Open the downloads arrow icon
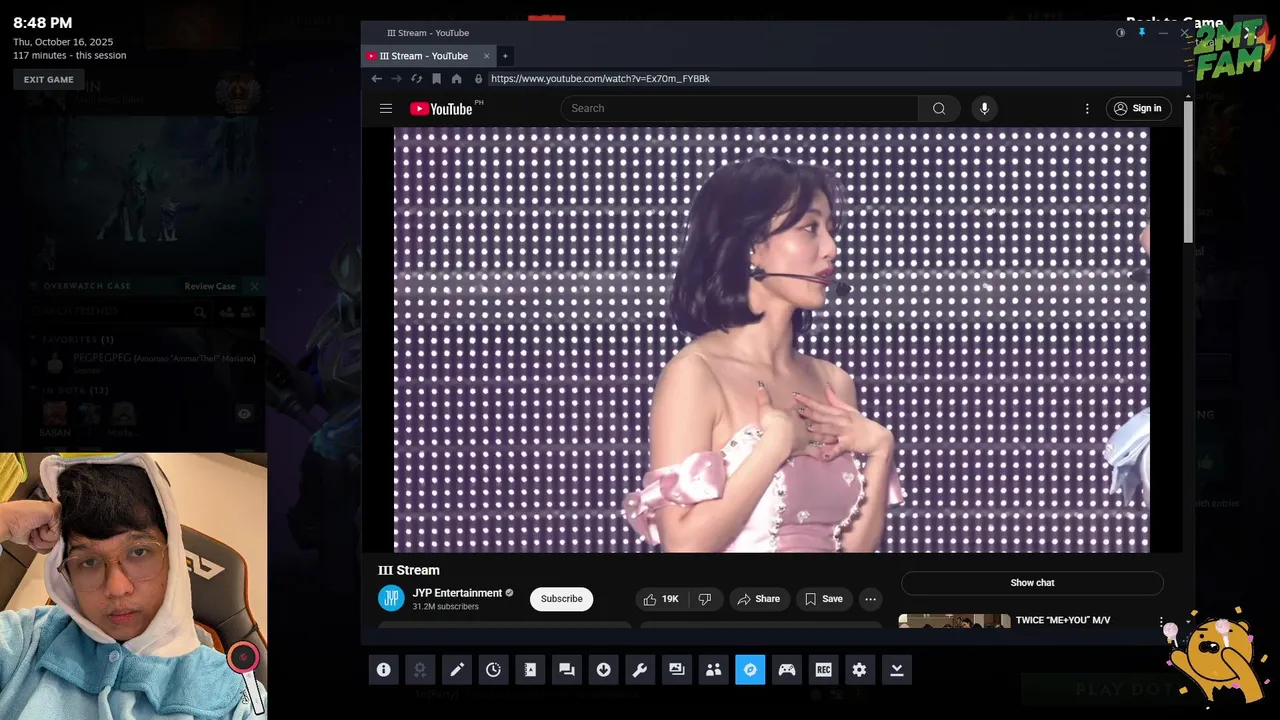 [x=603, y=670]
